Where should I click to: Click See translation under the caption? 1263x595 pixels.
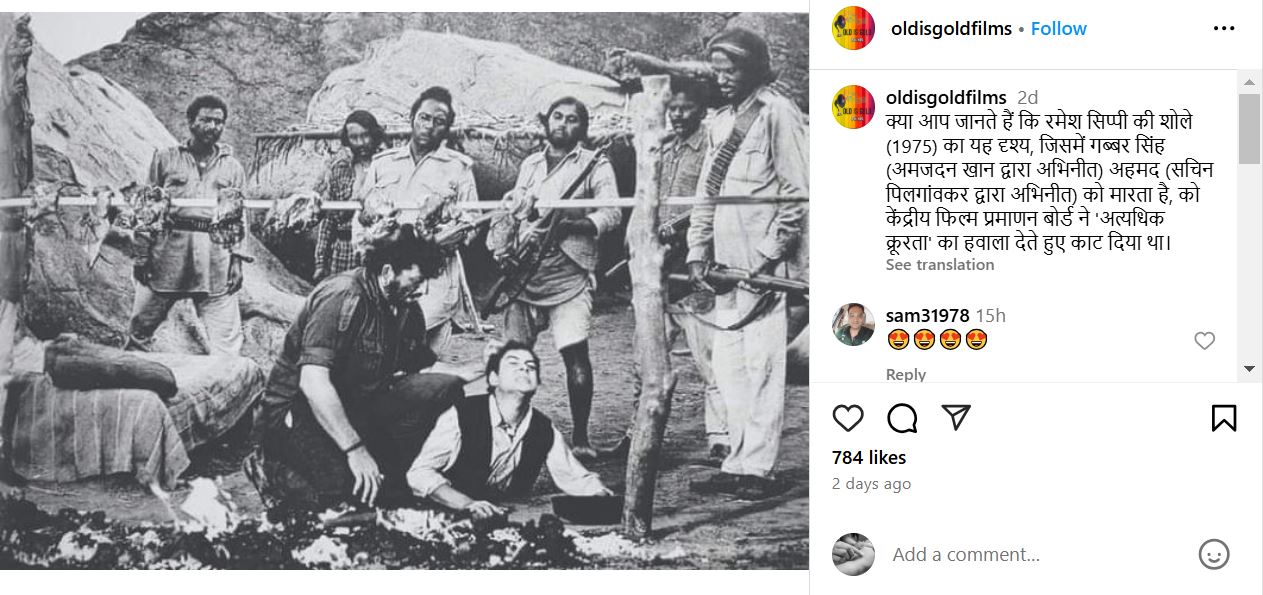(940, 265)
